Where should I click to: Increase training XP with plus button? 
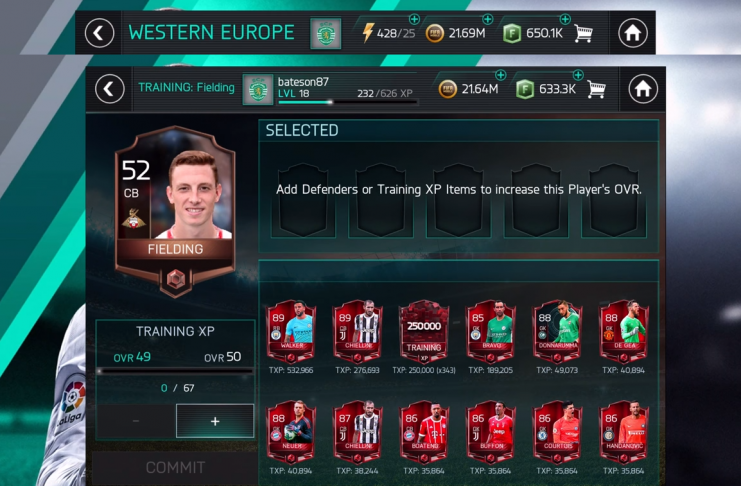pyautogui.click(x=215, y=421)
